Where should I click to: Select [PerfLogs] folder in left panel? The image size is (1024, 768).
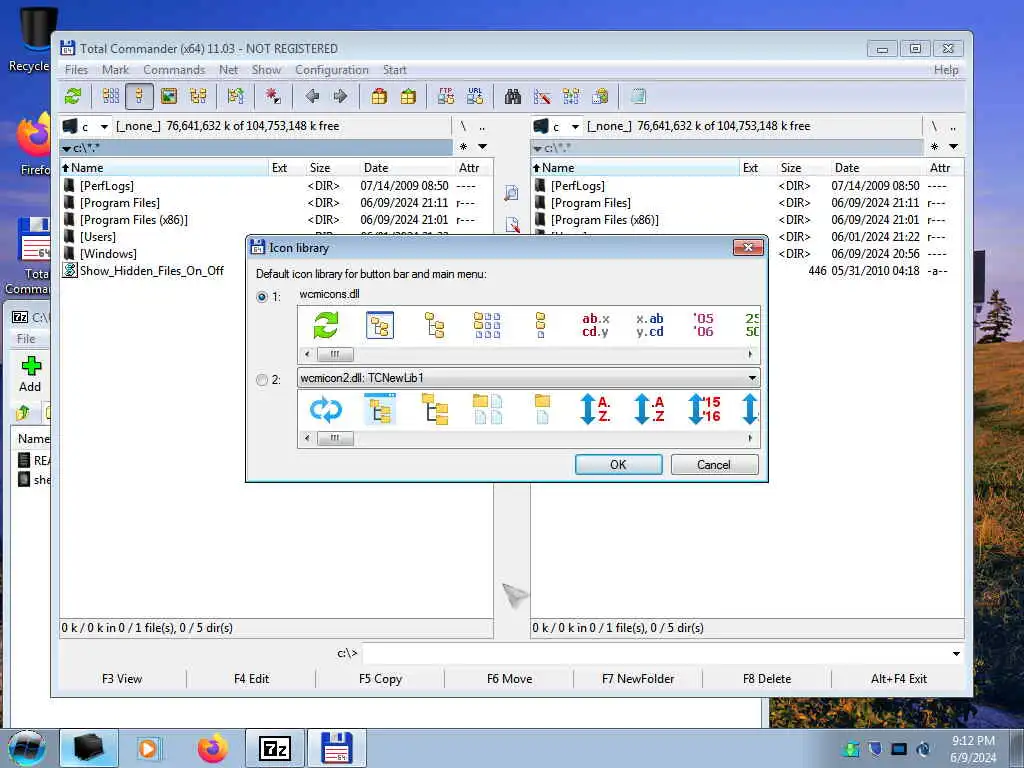[x=106, y=185]
